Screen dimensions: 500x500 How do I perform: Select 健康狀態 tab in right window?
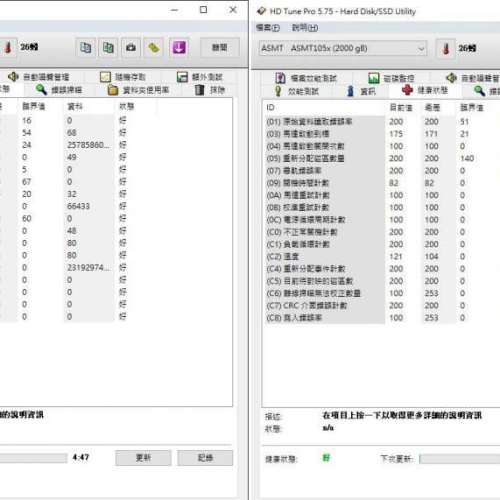(425, 90)
